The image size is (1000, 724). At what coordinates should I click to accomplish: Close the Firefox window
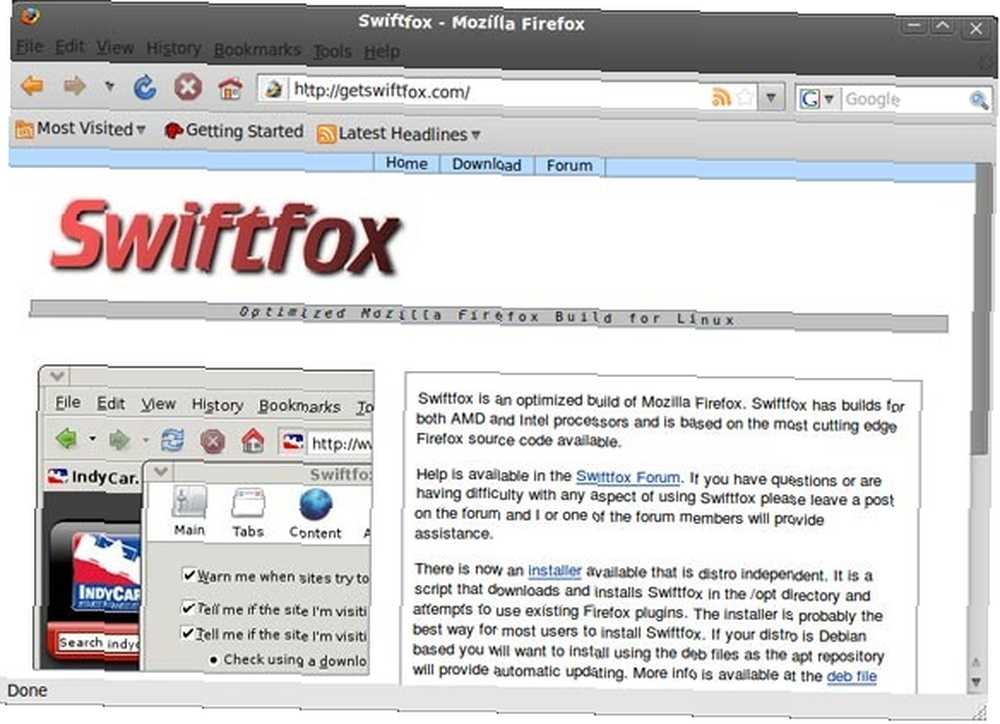pos(976,28)
